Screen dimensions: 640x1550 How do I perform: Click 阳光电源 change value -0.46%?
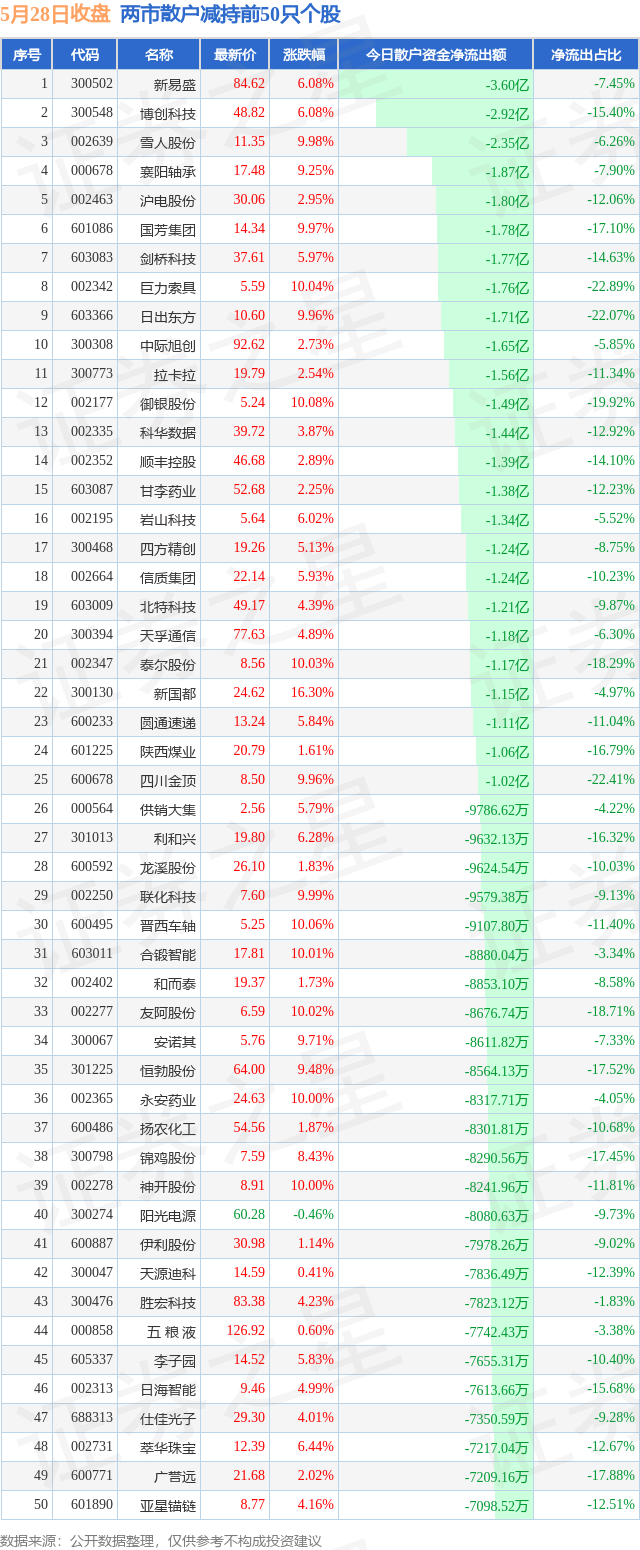[314, 1215]
